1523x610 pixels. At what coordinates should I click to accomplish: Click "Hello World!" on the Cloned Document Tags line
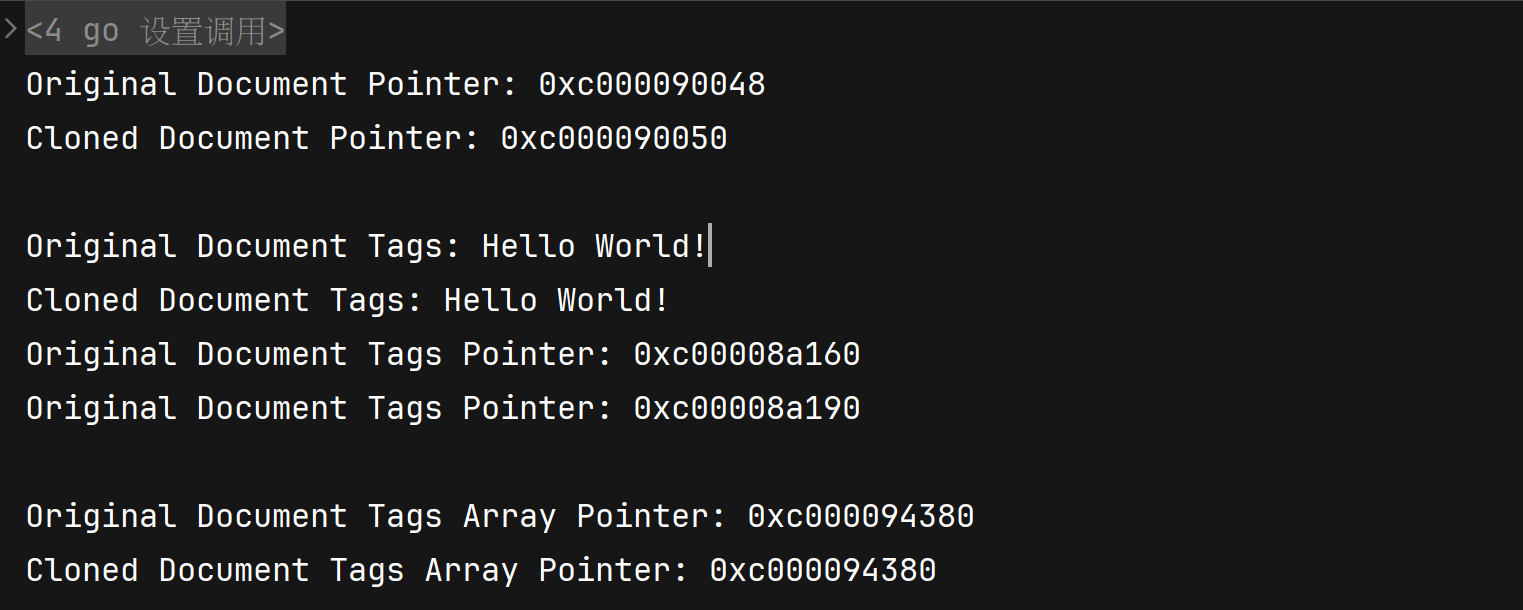pos(557,301)
